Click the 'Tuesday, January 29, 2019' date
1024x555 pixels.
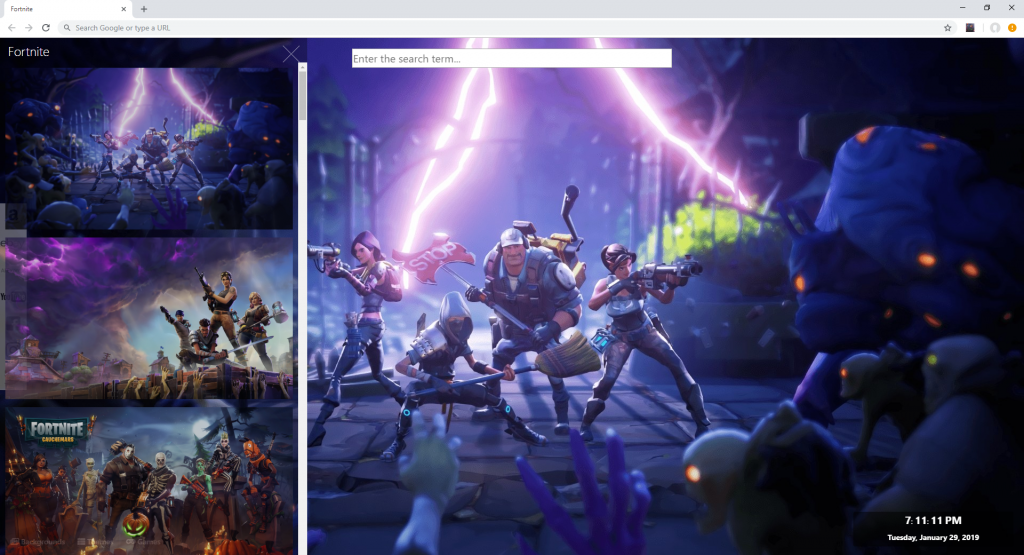click(x=933, y=537)
